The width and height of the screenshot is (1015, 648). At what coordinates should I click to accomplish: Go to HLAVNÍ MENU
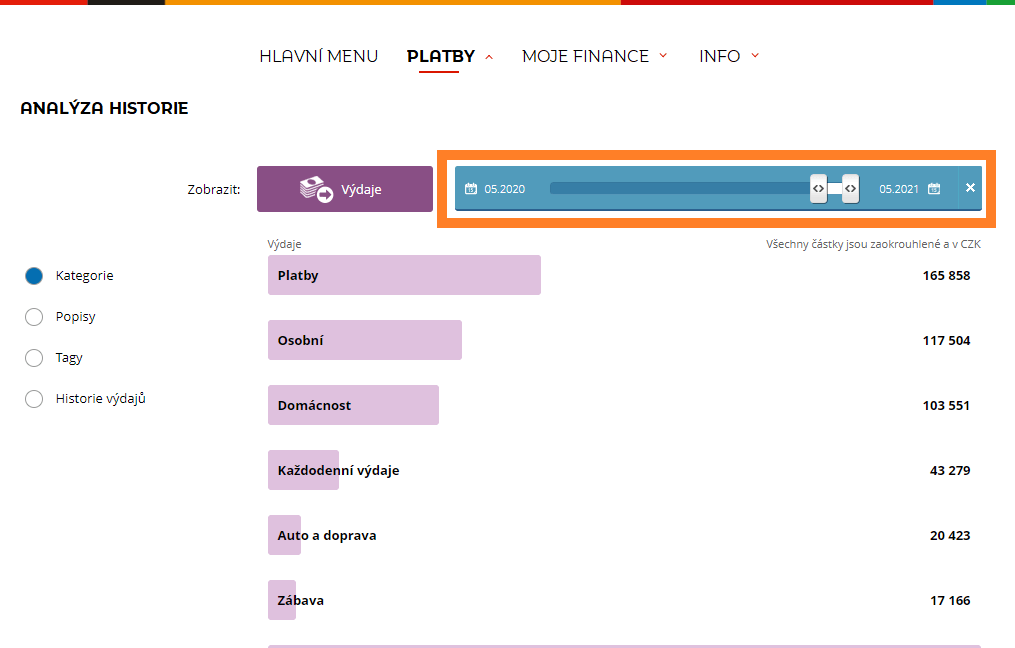coord(318,56)
